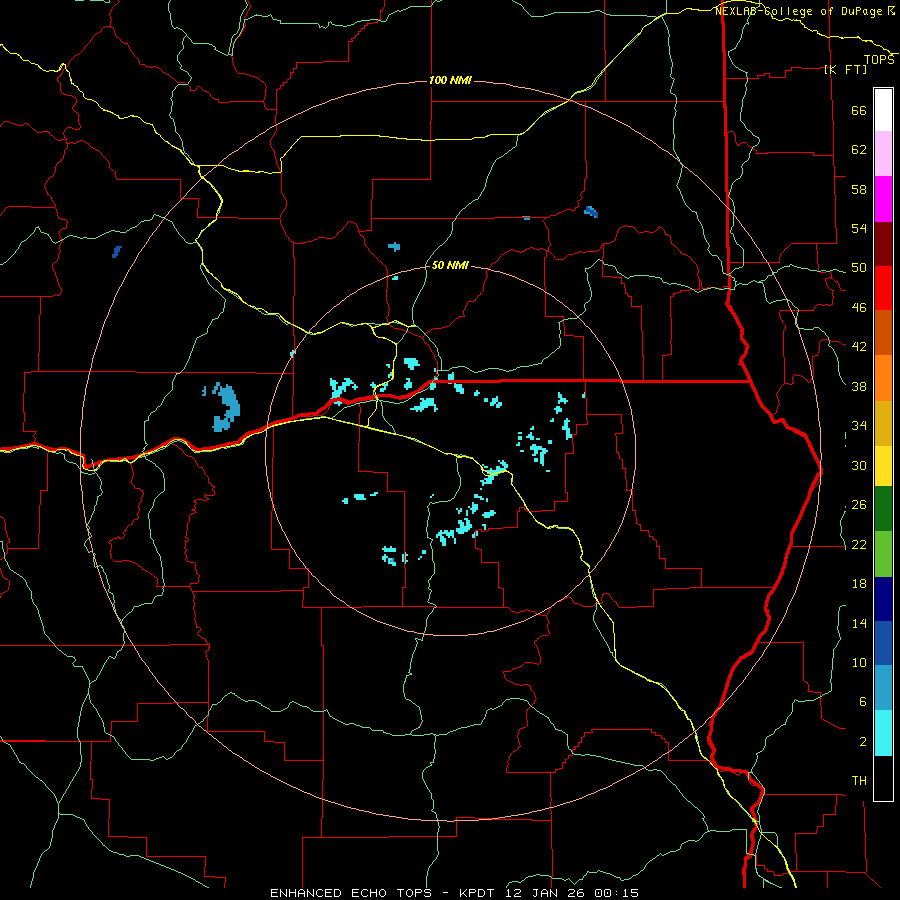Image resolution: width=900 pixels, height=900 pixels.
Task: Click the '26' legend value
Action: [859, 505]
